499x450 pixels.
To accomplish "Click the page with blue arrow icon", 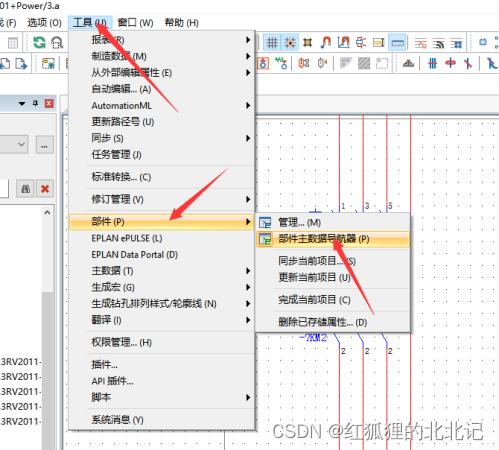I will 21,63.
